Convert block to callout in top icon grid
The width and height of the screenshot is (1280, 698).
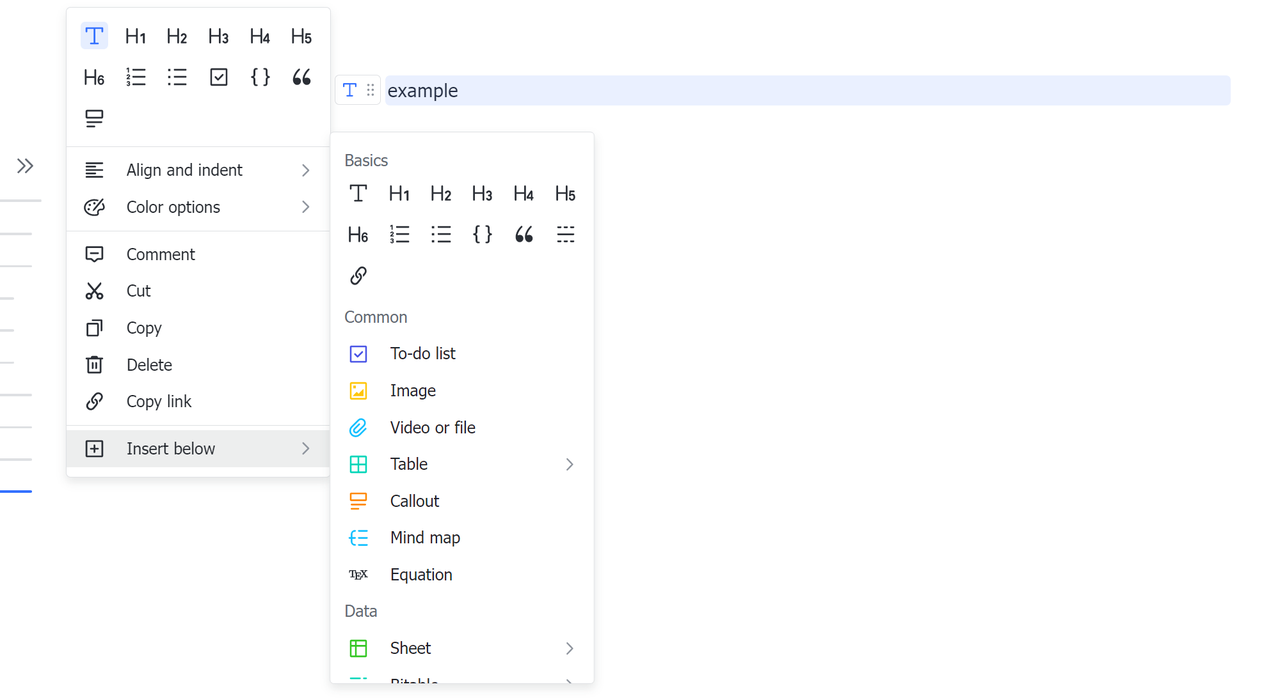[94, 119]
